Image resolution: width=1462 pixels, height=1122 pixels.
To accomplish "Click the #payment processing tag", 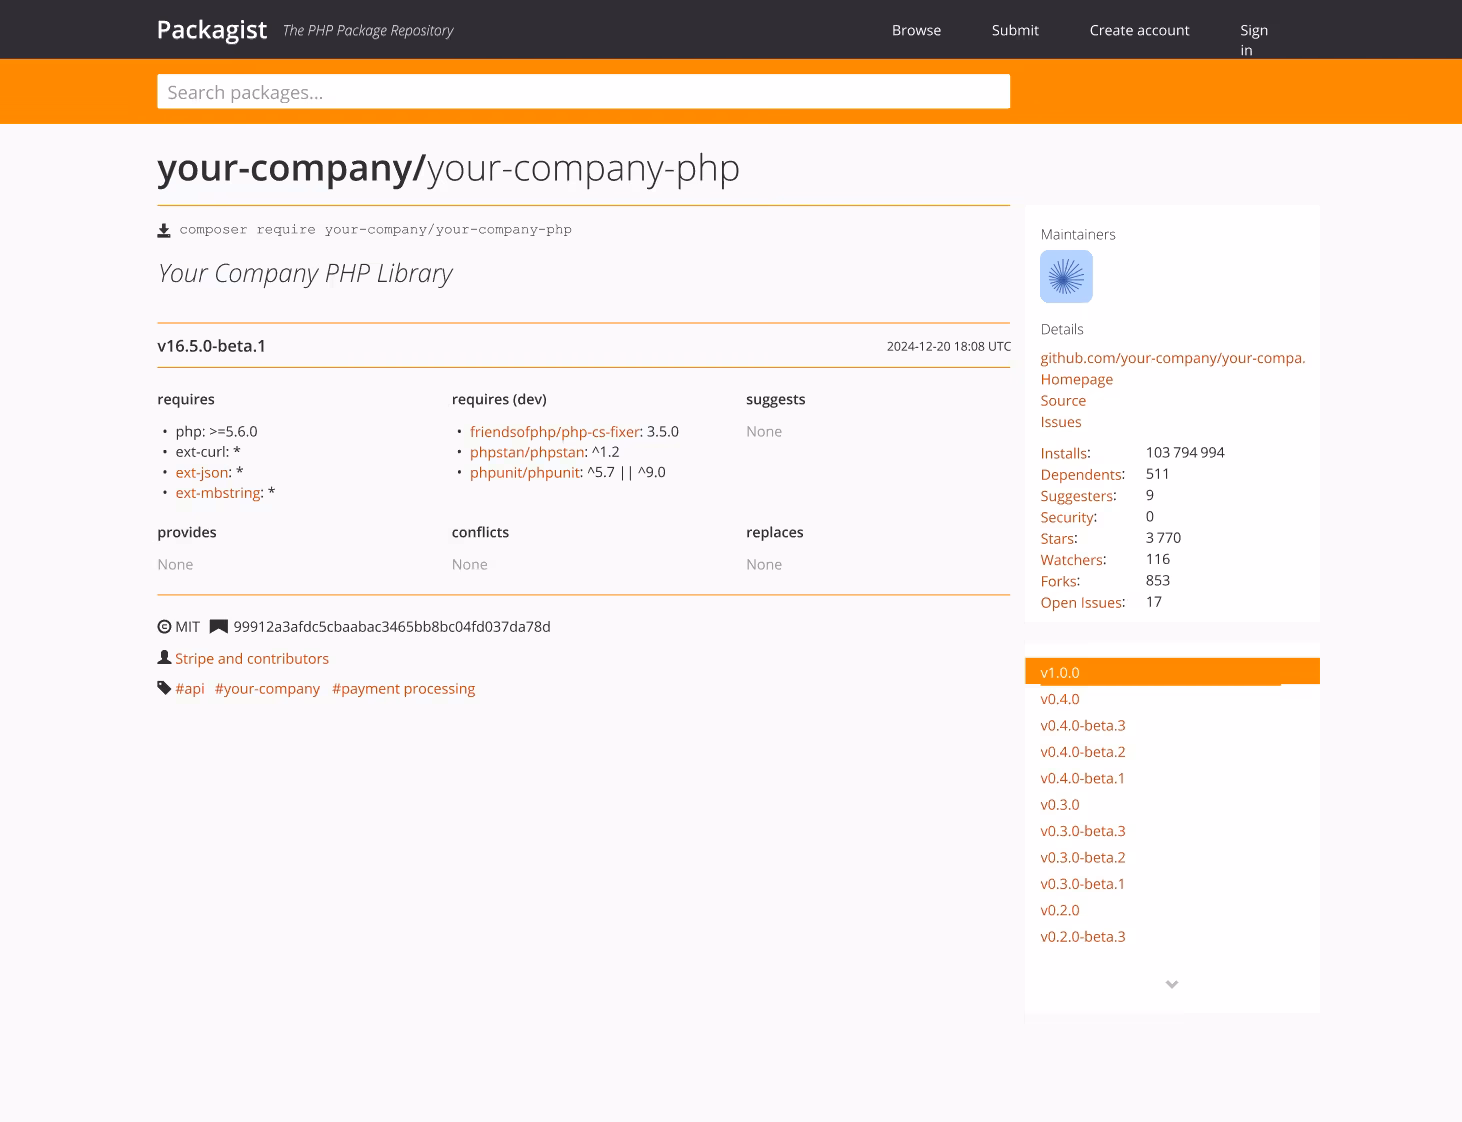I will [x=403, y=689].
